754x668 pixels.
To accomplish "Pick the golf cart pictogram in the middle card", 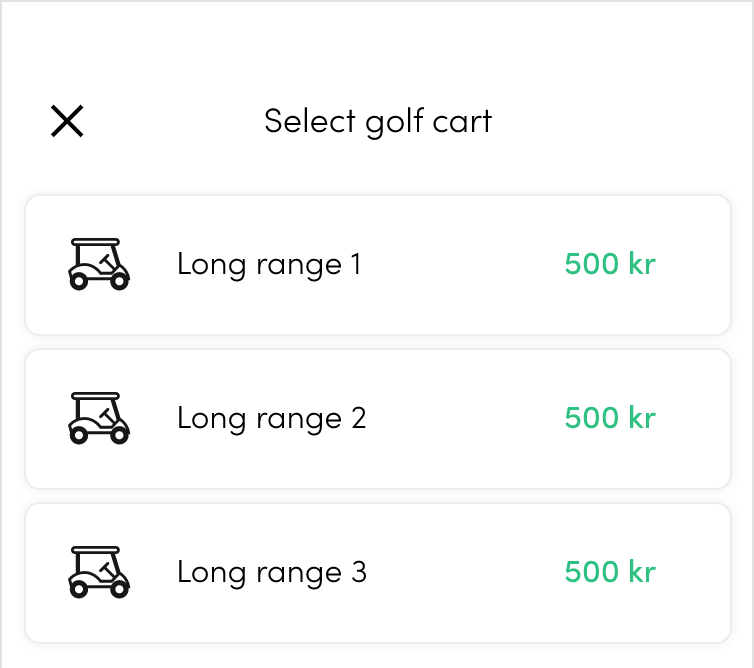I will tap(99, 418).
